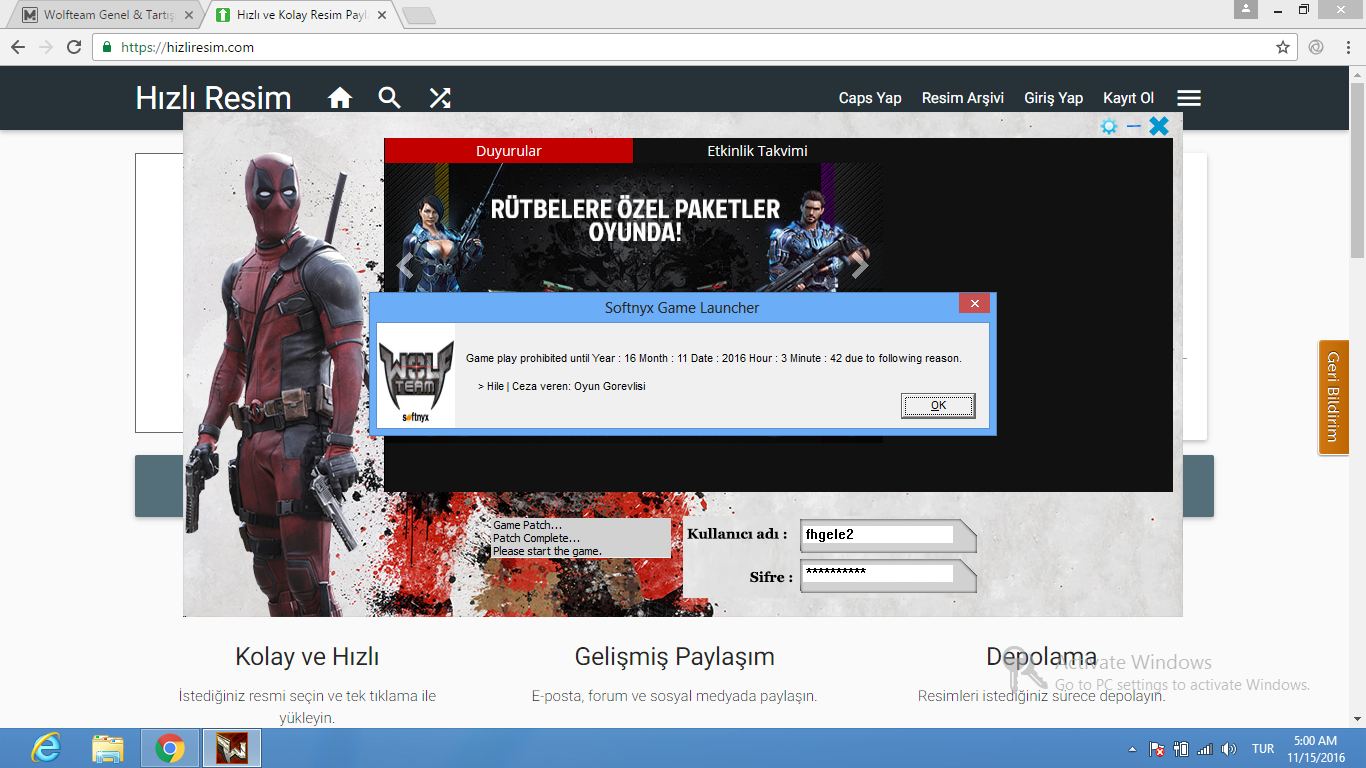This screenshot has width=1366, height=768.
Task: Go to Hızlı Resim home icon
Action: [340, 98]
